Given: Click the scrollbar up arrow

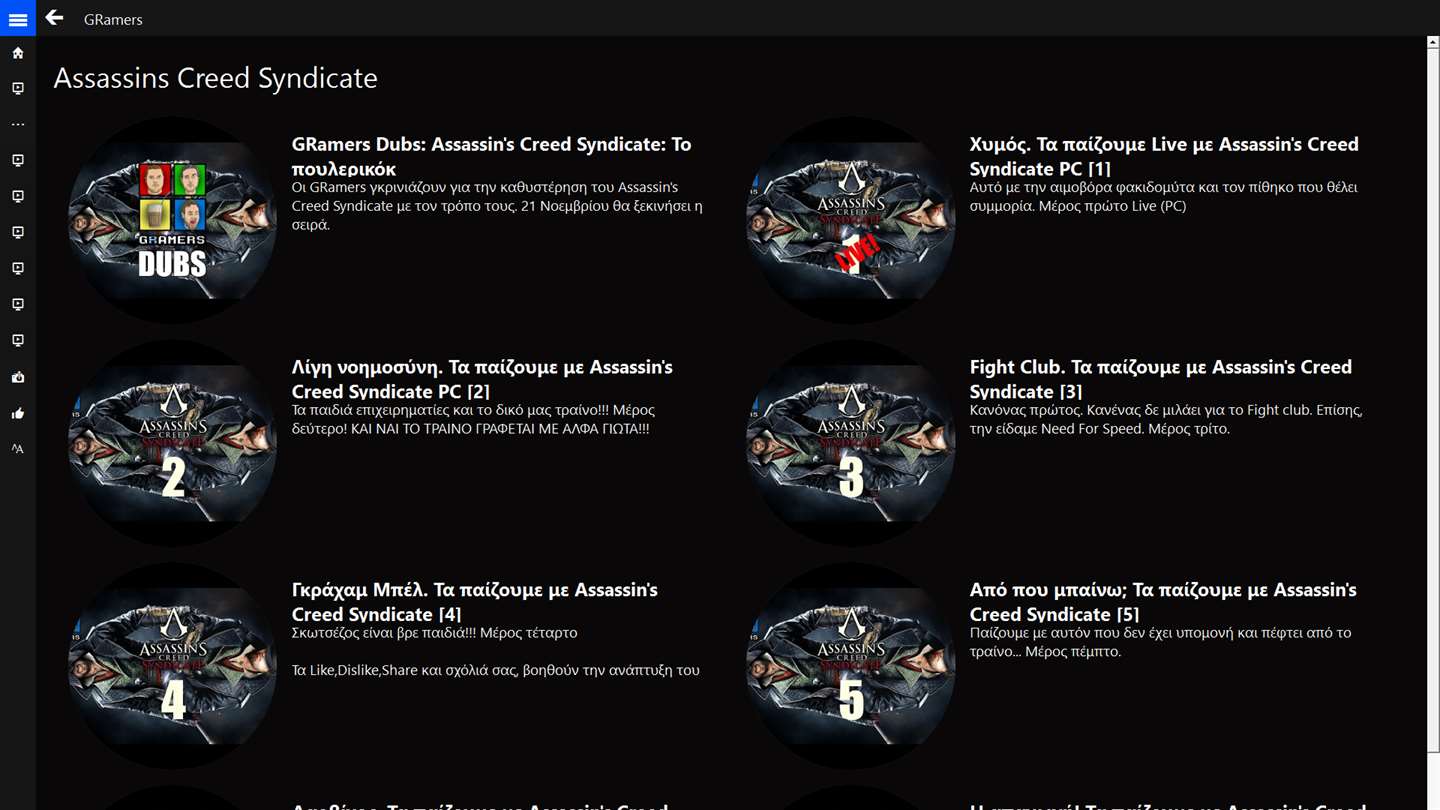Looking at the screenshot, I should click(x=1433, y=43).
